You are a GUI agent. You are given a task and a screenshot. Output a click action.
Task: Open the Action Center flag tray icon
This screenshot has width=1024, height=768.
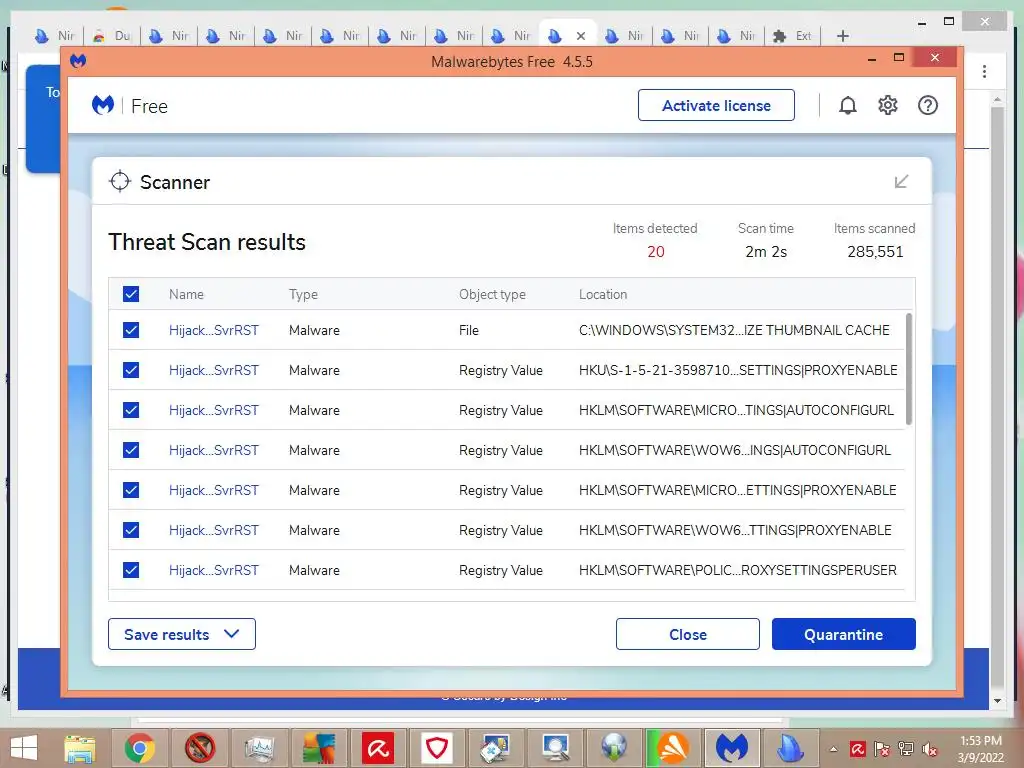point(882,749)
